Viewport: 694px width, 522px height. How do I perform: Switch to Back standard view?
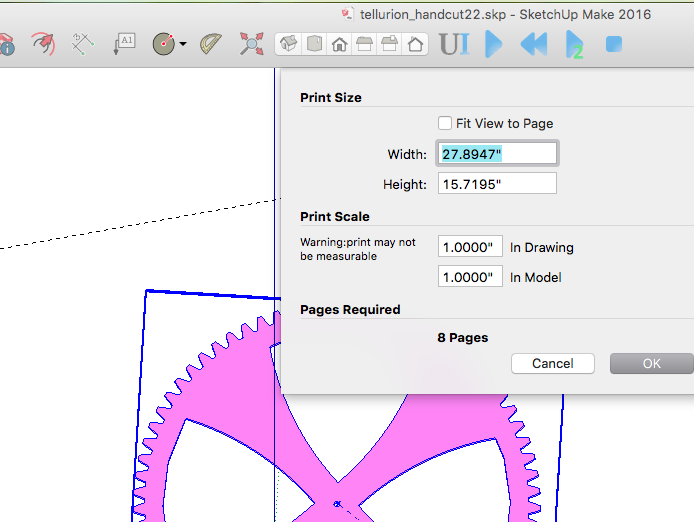pyautogui.click(x=389, y=44)
